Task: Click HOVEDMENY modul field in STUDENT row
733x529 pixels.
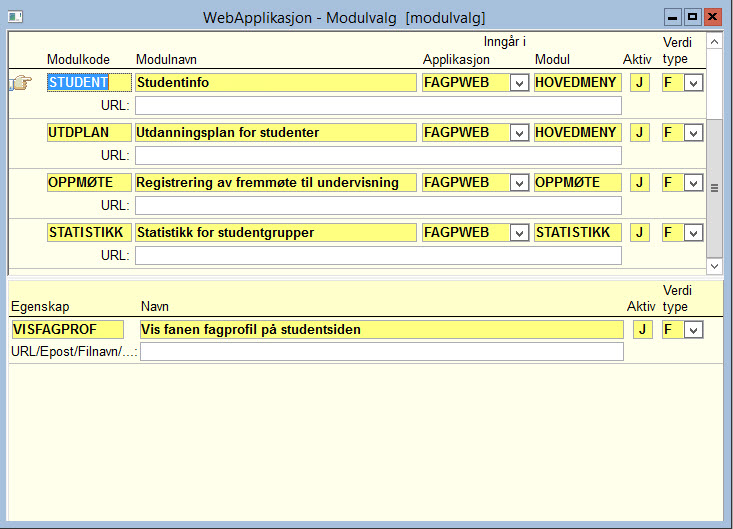Action: [578, 83]
